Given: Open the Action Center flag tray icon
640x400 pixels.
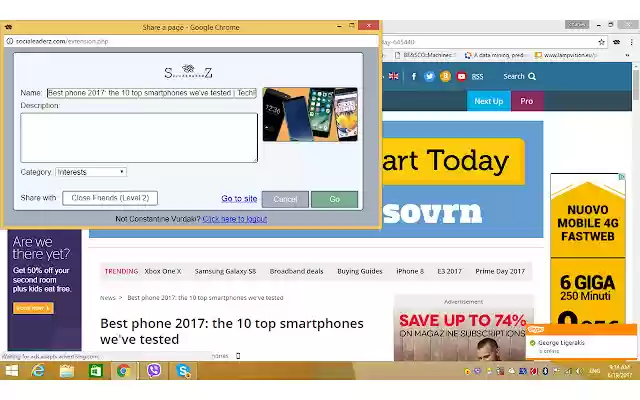Looking at the screenshot, I should pyautogui.click(x=556, y=371).
